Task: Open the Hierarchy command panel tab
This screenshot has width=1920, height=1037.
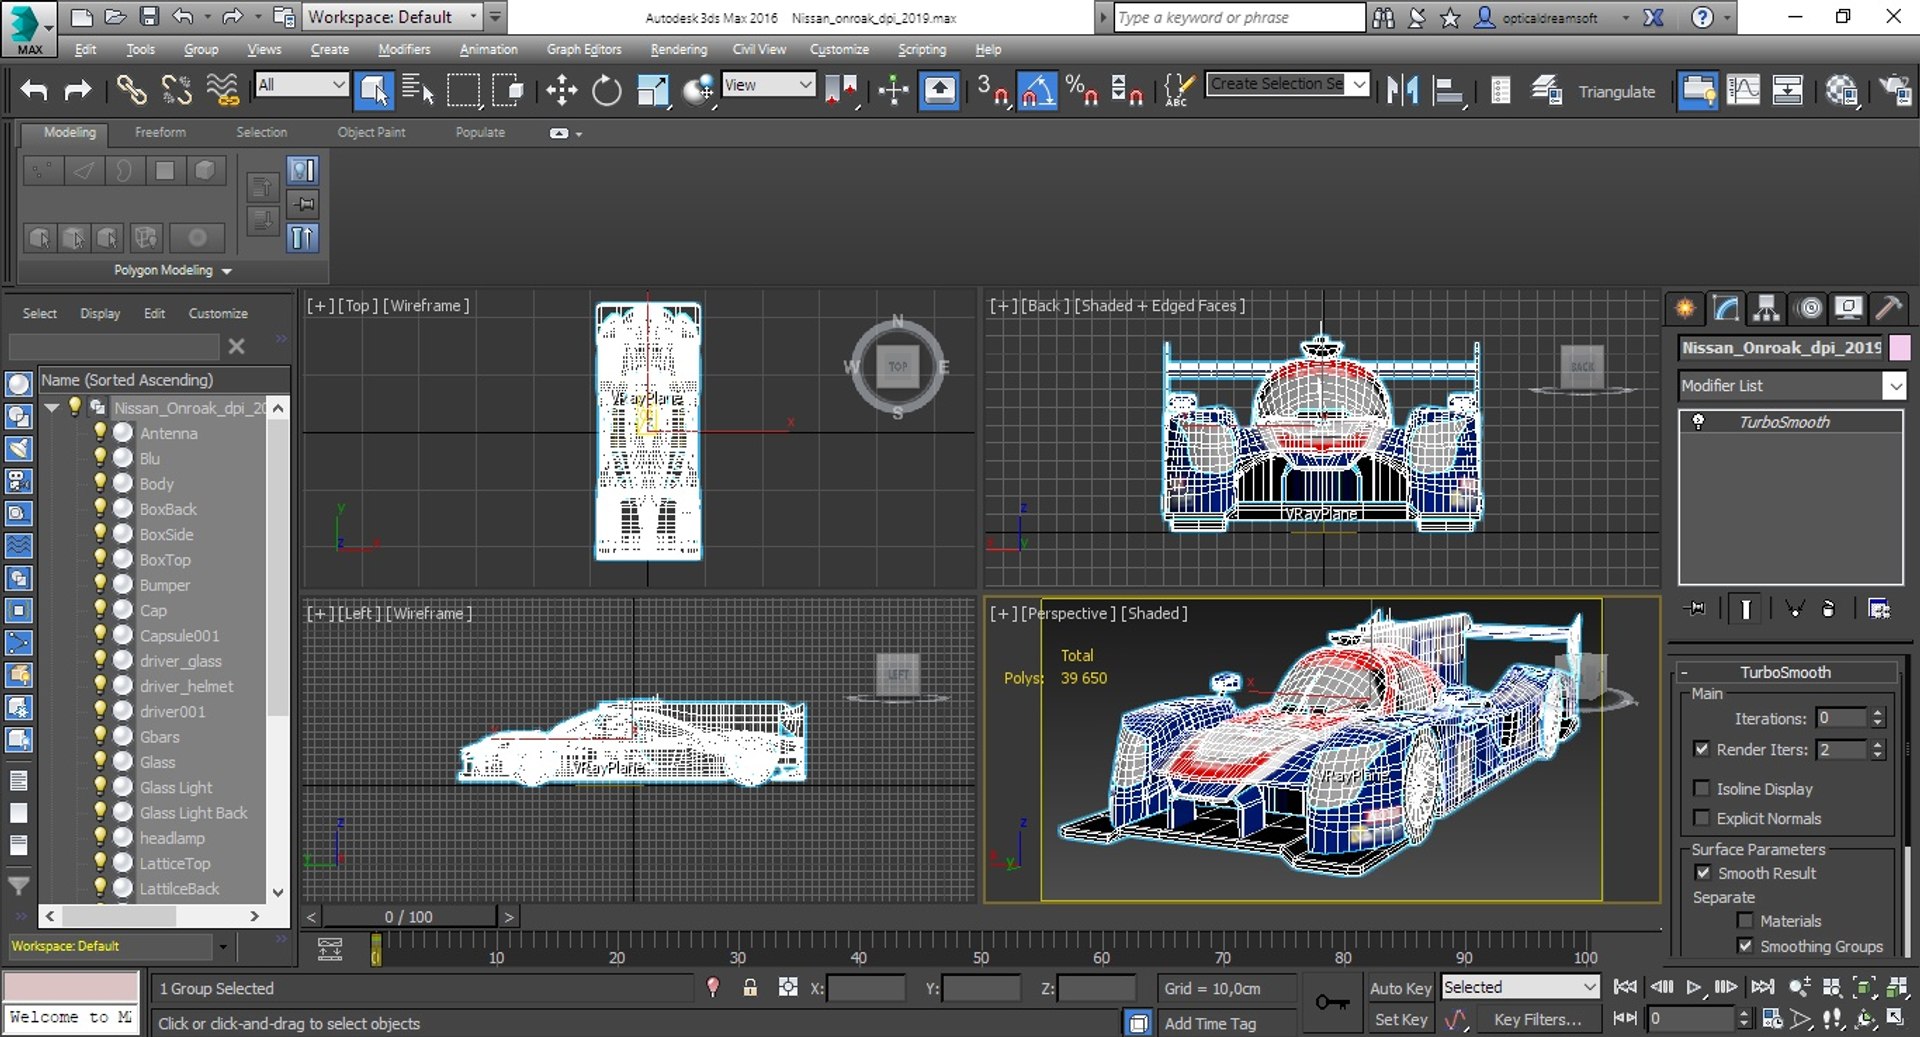Action: [x=1767, y=308]
